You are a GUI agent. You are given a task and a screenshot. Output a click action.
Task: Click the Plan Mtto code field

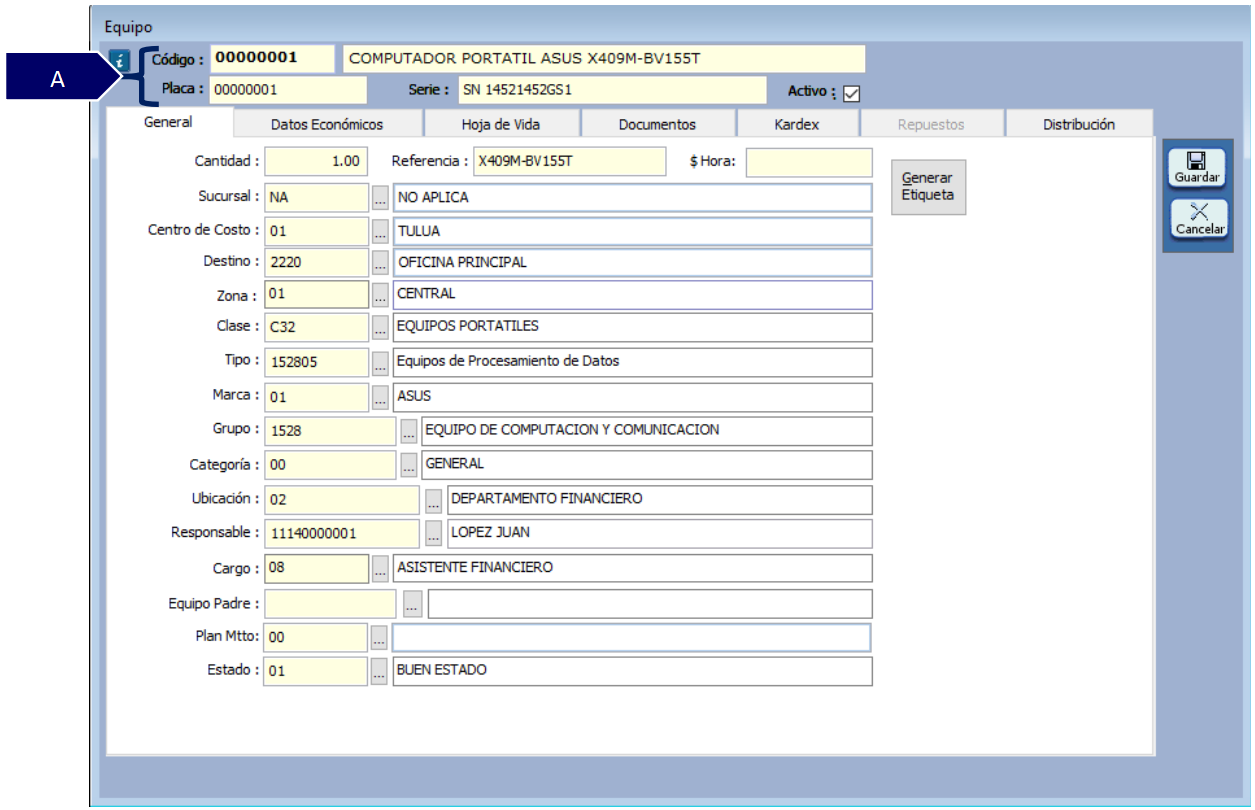(x=316, y=637)
